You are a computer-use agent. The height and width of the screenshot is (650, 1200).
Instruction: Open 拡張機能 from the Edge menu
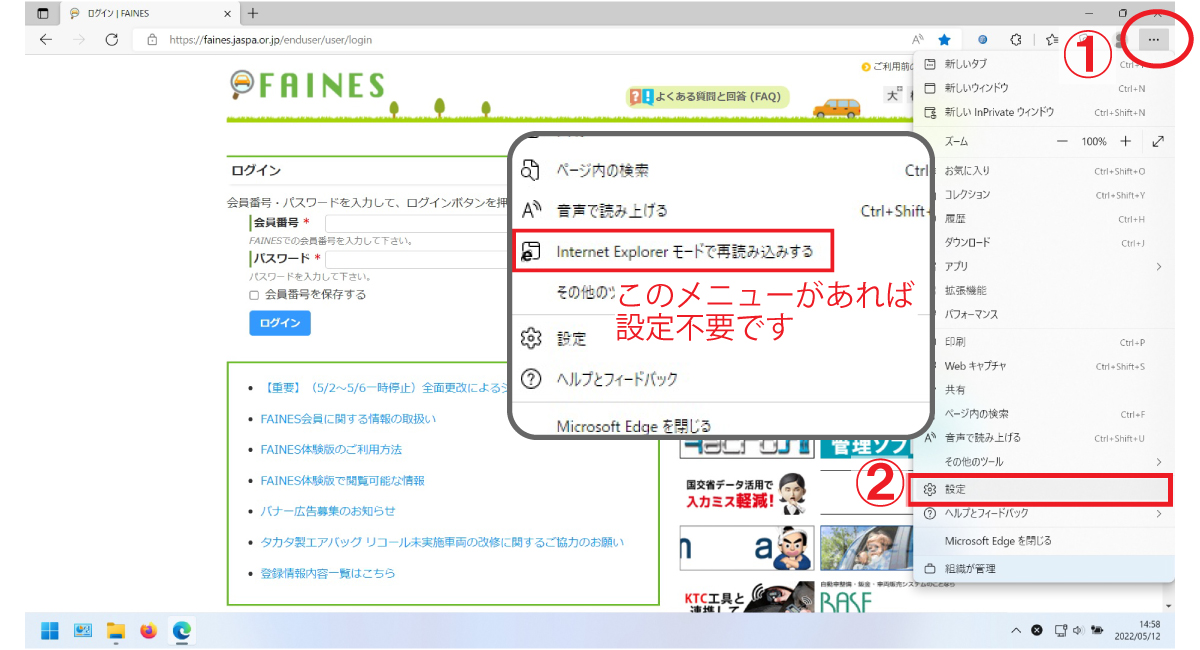click(1044, 290)
